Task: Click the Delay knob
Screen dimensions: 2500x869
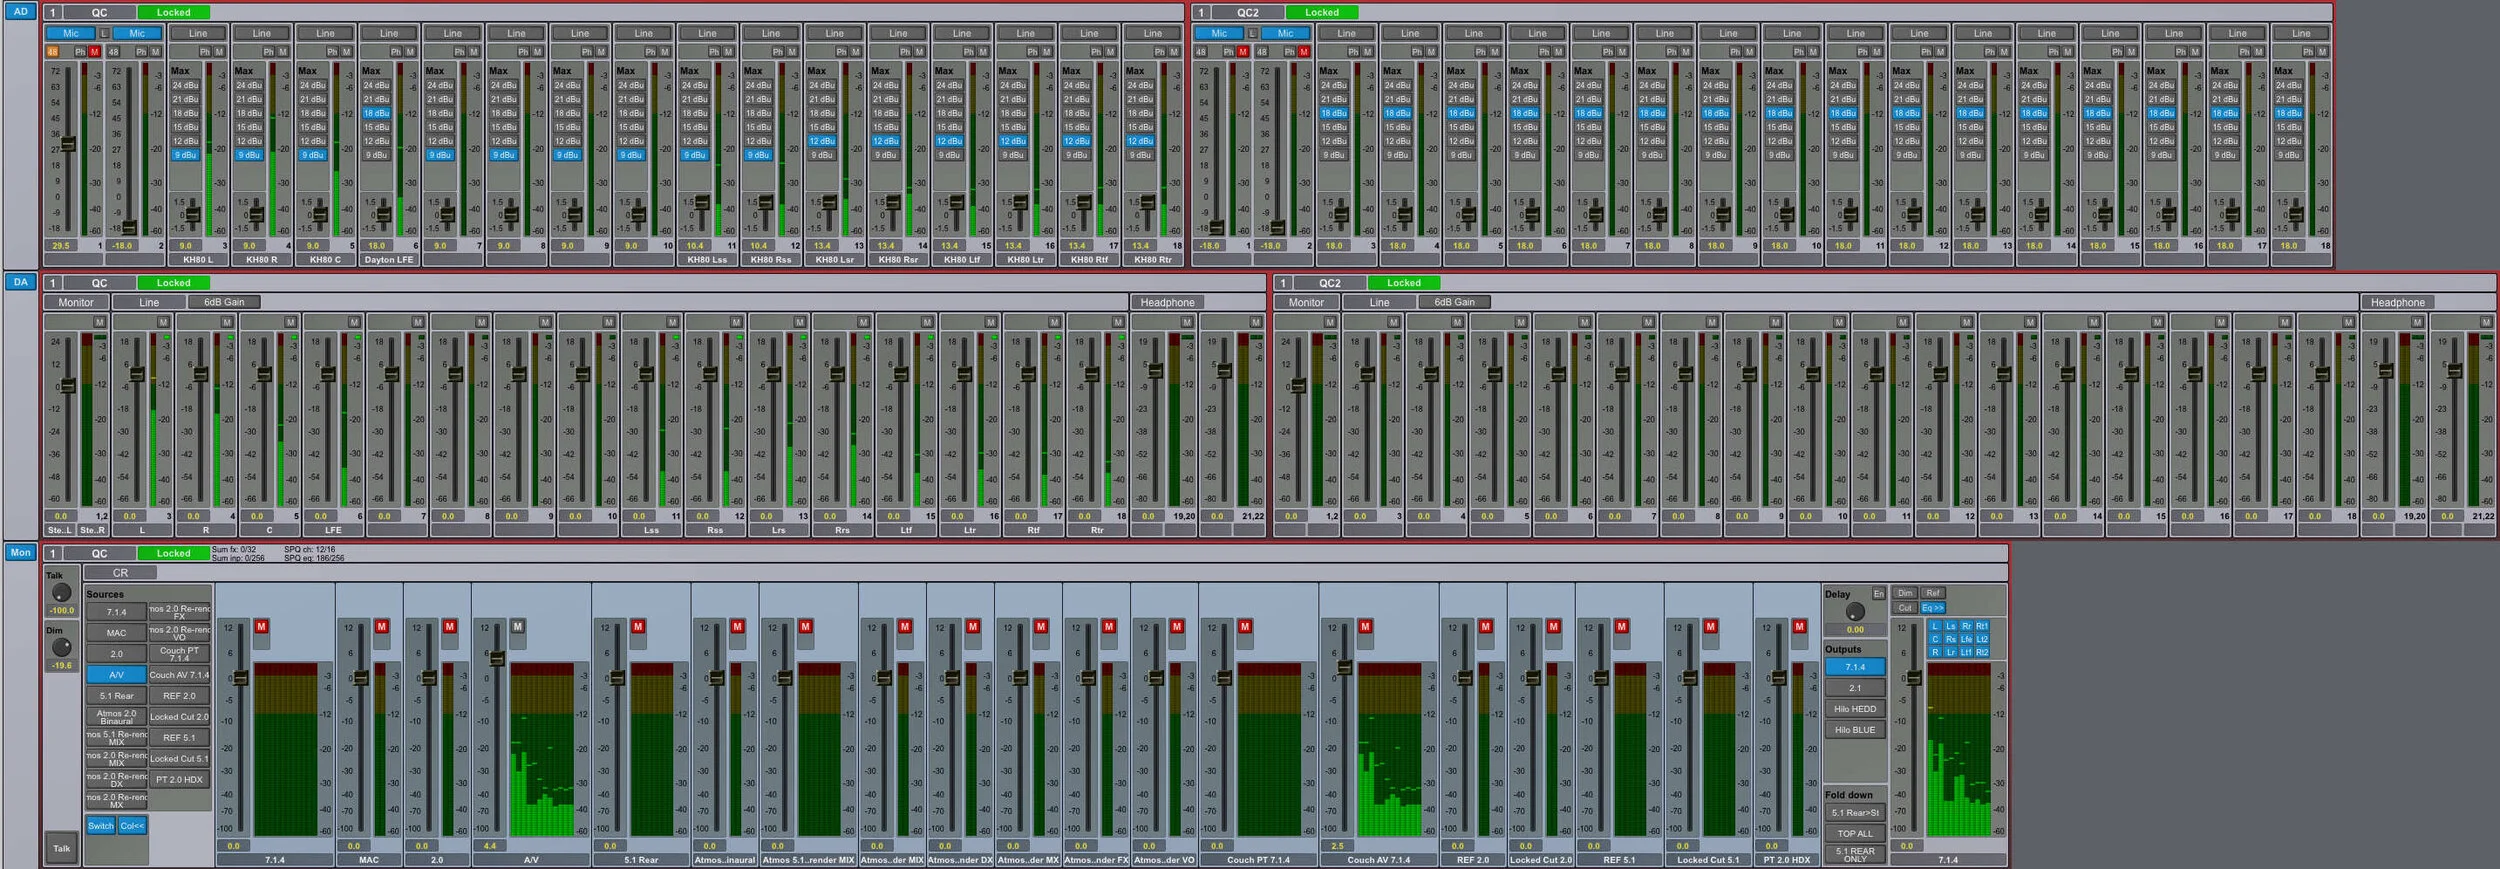Action: 1855,612
